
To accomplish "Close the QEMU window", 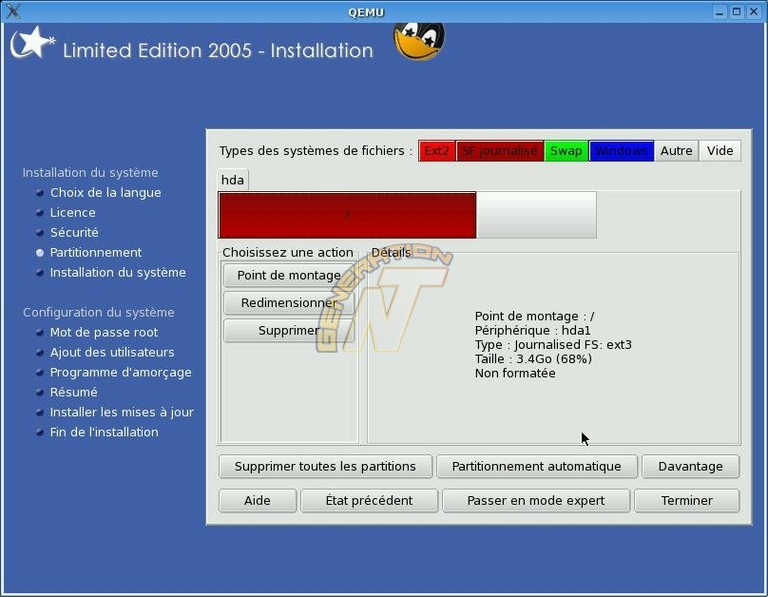I will pyautogui.click(x=753, y=12).
